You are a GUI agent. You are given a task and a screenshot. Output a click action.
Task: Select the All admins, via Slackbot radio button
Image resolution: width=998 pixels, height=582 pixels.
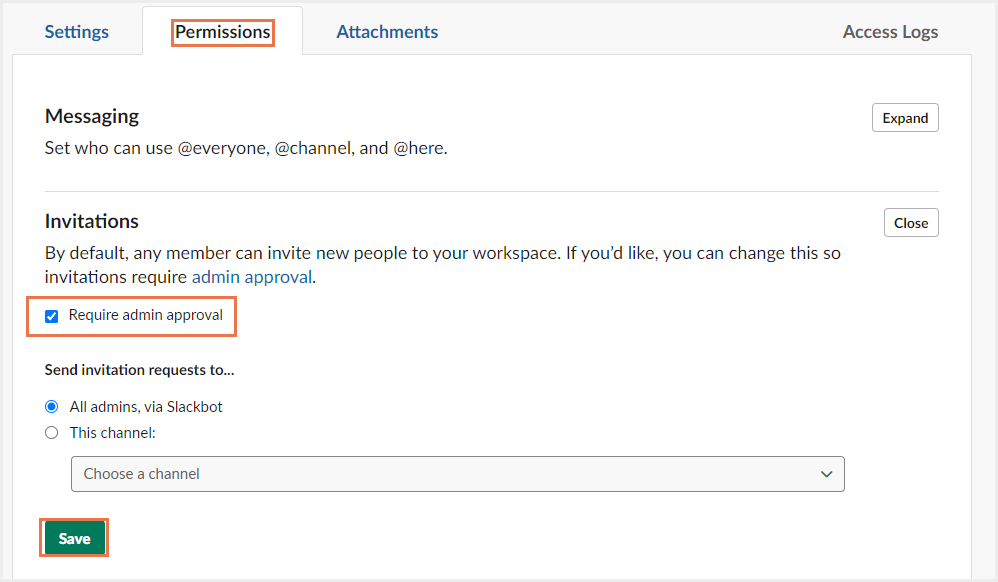pyautogui.click(x=52, y=407)
